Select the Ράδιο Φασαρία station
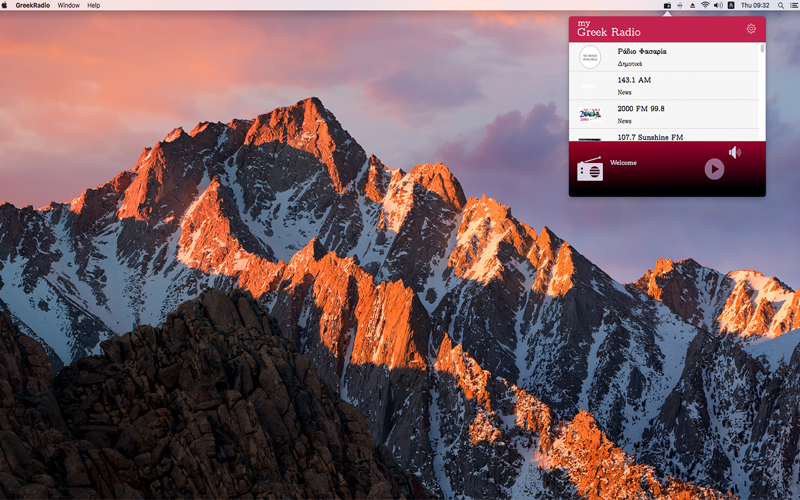The image size is (800, 500). pos(664,57)
